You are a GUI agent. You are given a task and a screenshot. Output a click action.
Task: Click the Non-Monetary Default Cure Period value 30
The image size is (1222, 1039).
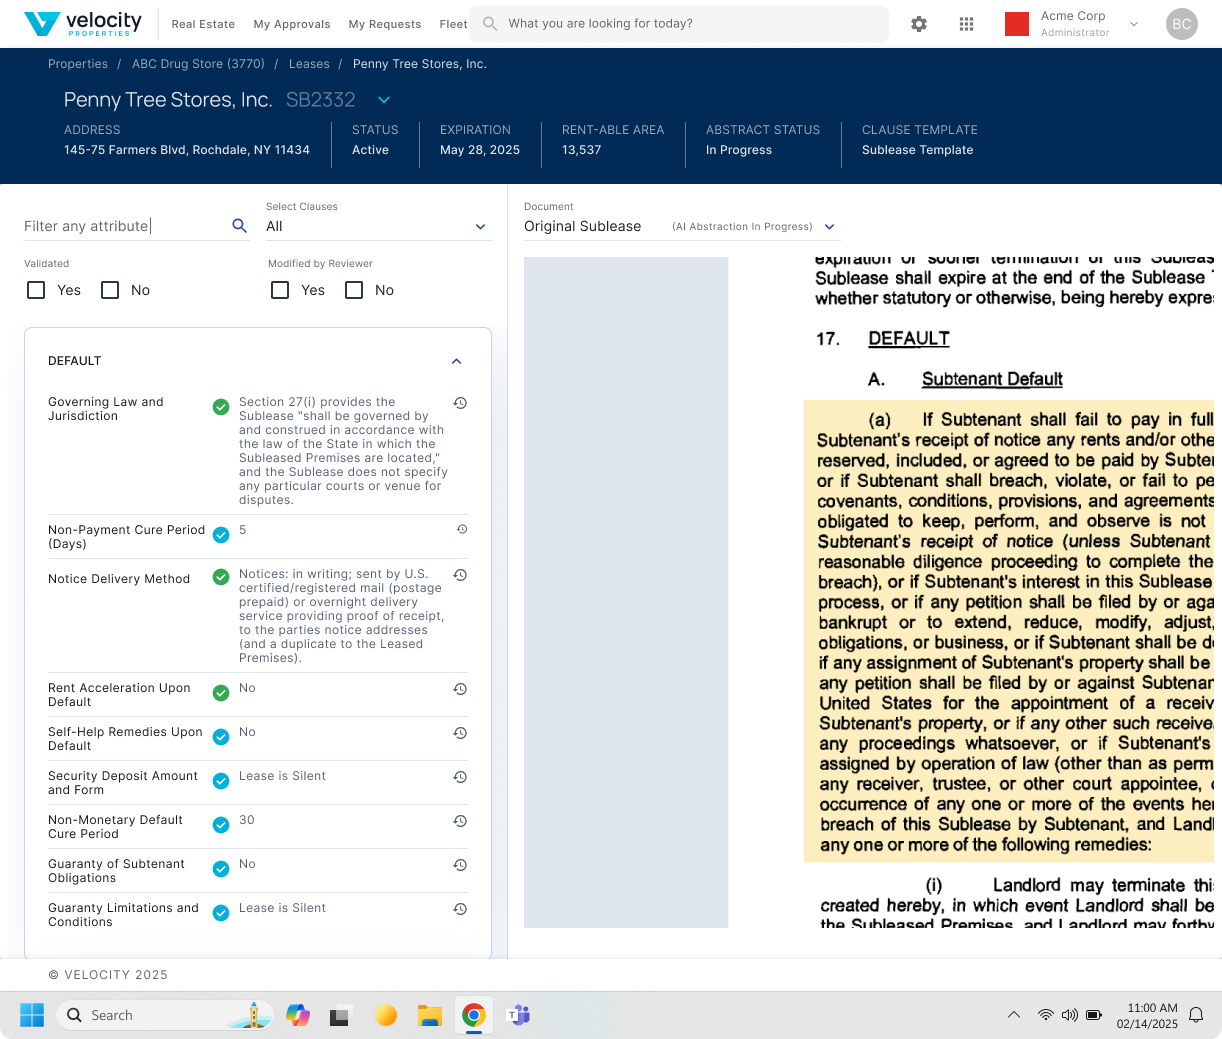(247, 820)
